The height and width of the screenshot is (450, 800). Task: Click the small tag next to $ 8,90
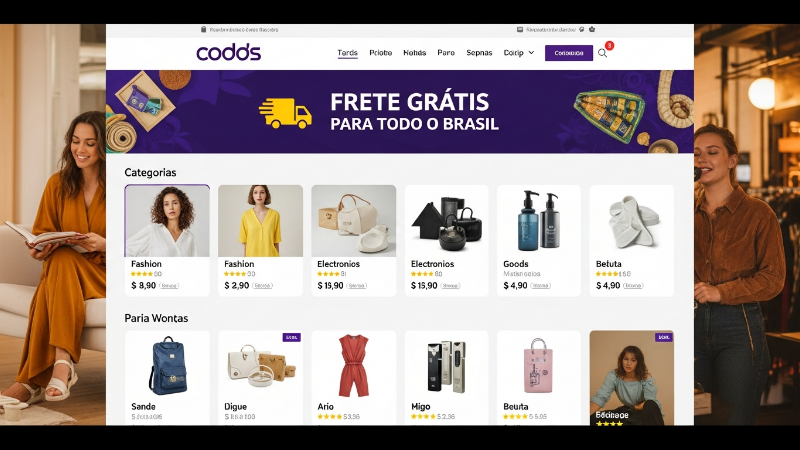pos(169,286)
